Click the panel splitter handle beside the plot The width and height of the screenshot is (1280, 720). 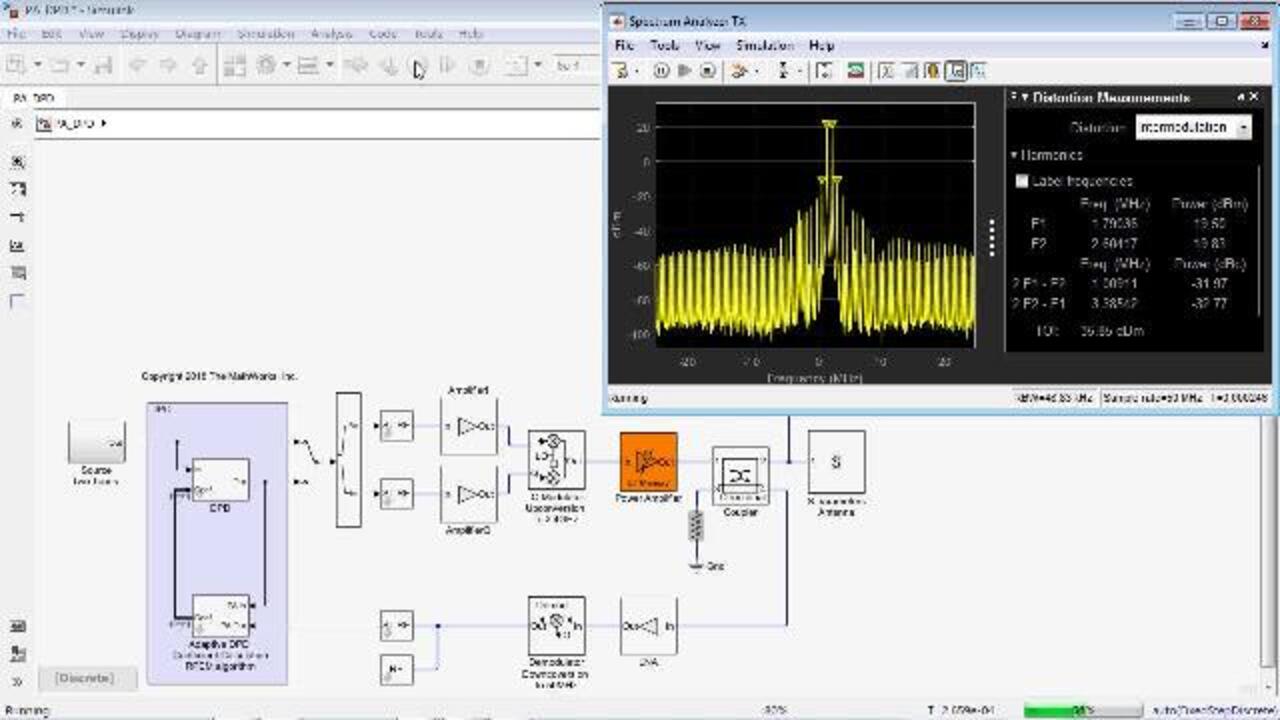pos(992,237)
